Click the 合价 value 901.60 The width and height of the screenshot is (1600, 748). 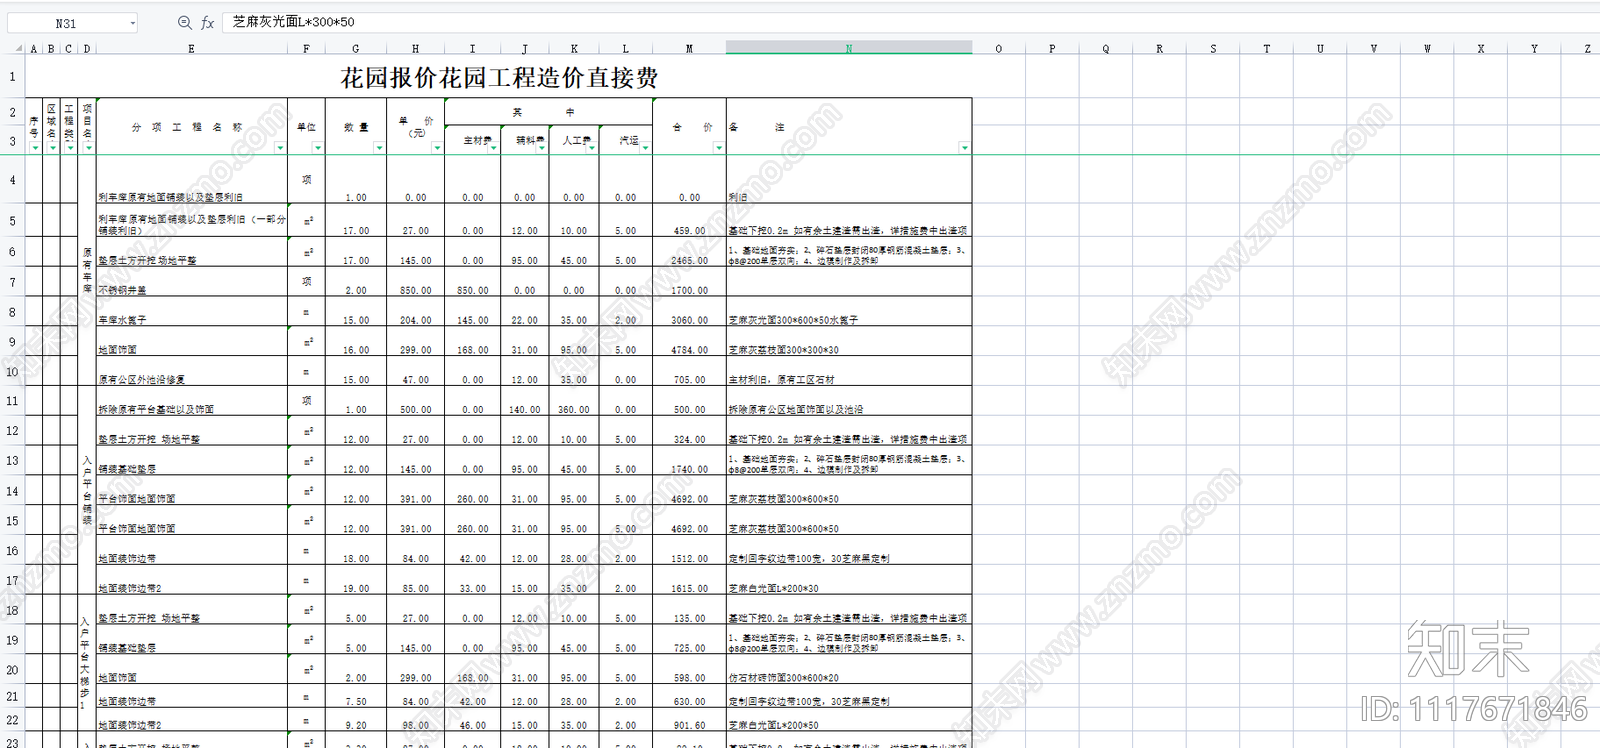click(689, 726)
